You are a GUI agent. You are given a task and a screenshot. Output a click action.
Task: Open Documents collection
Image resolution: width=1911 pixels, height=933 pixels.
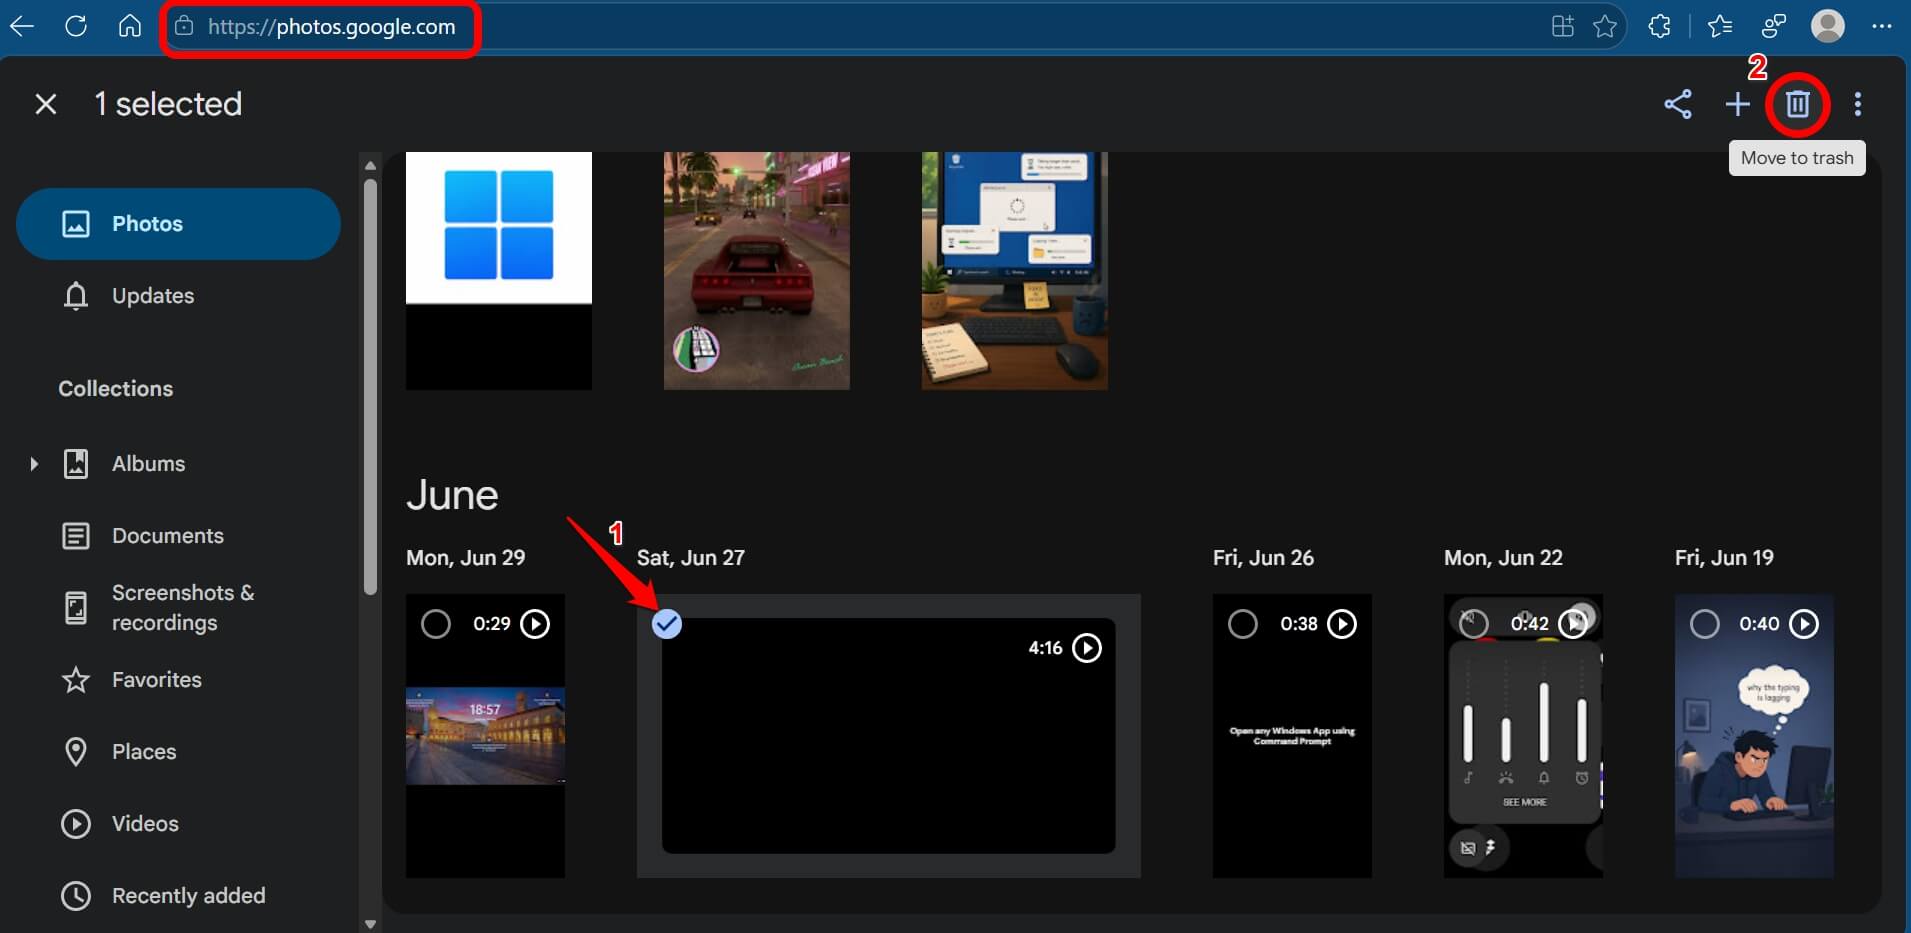[178, 536]
